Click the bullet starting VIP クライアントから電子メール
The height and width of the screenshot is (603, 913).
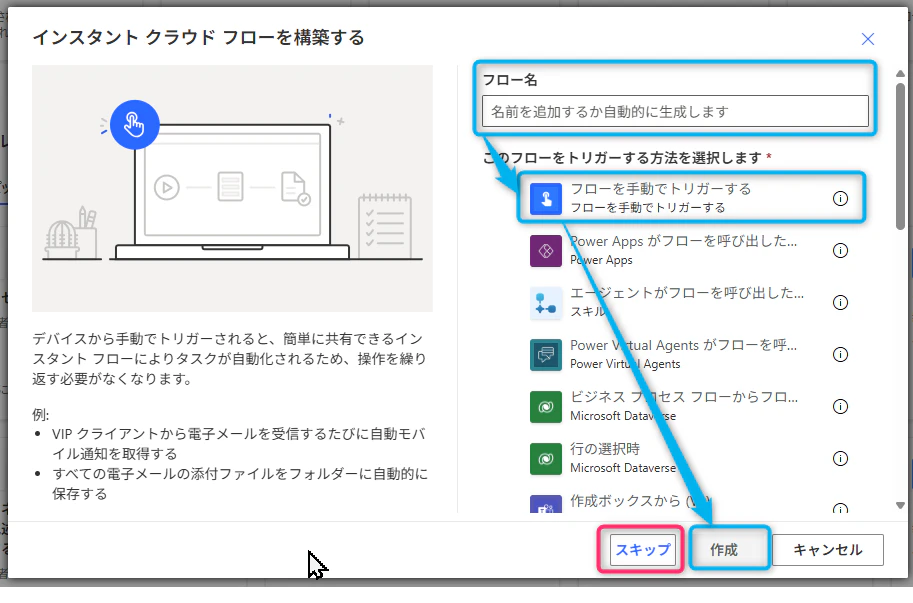(239, 444)
